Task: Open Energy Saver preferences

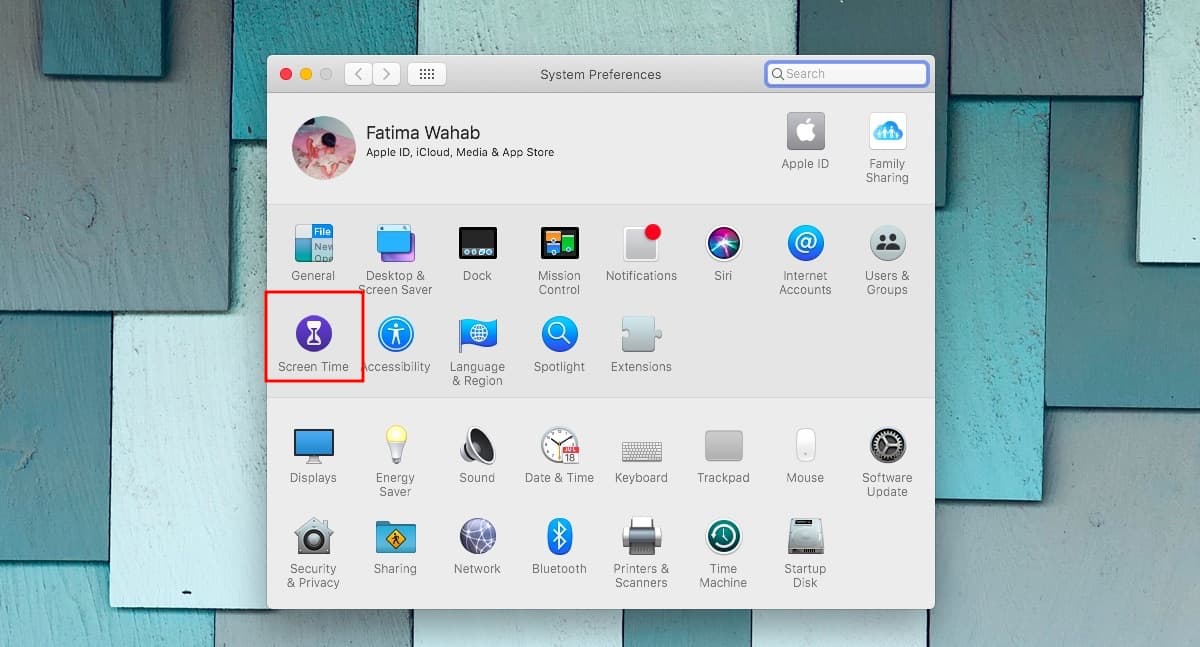Action: (395, 445)
